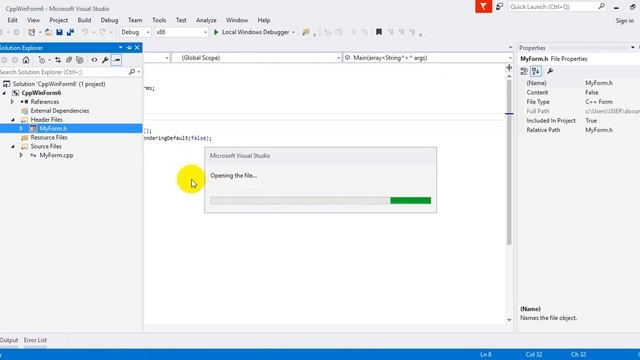Click Solution Explorer search magnifier icon
This screenshot has width=640, height=360.
[132, 72]
